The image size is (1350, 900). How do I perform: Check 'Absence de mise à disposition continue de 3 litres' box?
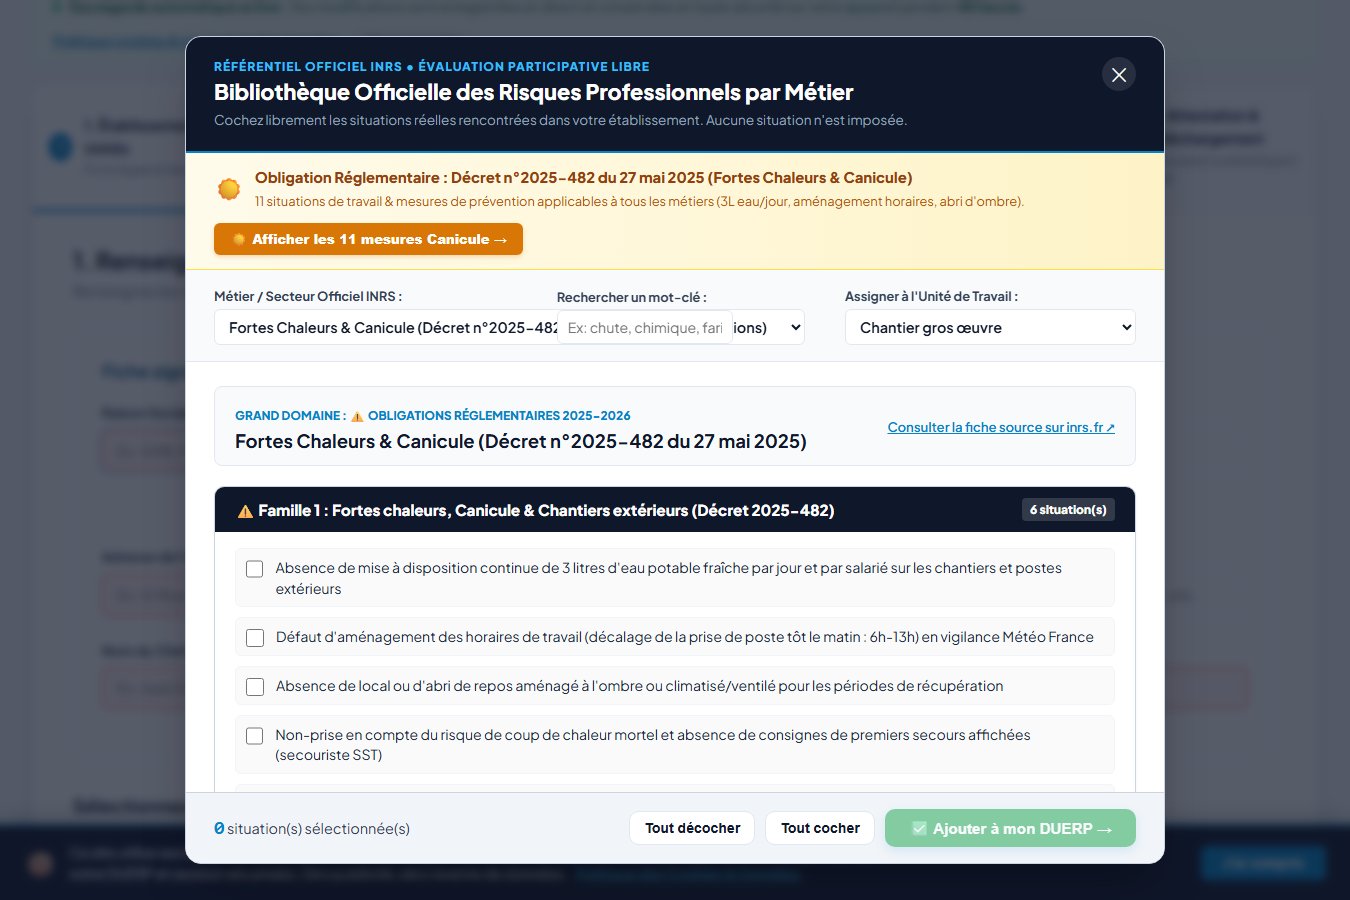[x=255, y=569]
